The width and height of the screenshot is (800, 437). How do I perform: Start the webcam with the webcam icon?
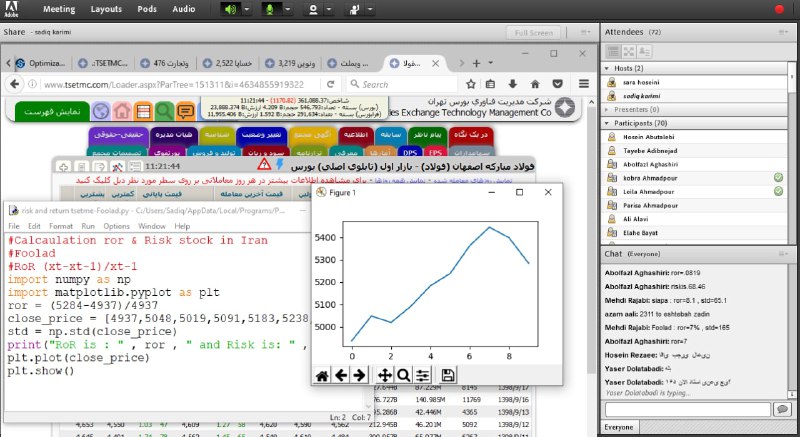(x=313, y=9)
